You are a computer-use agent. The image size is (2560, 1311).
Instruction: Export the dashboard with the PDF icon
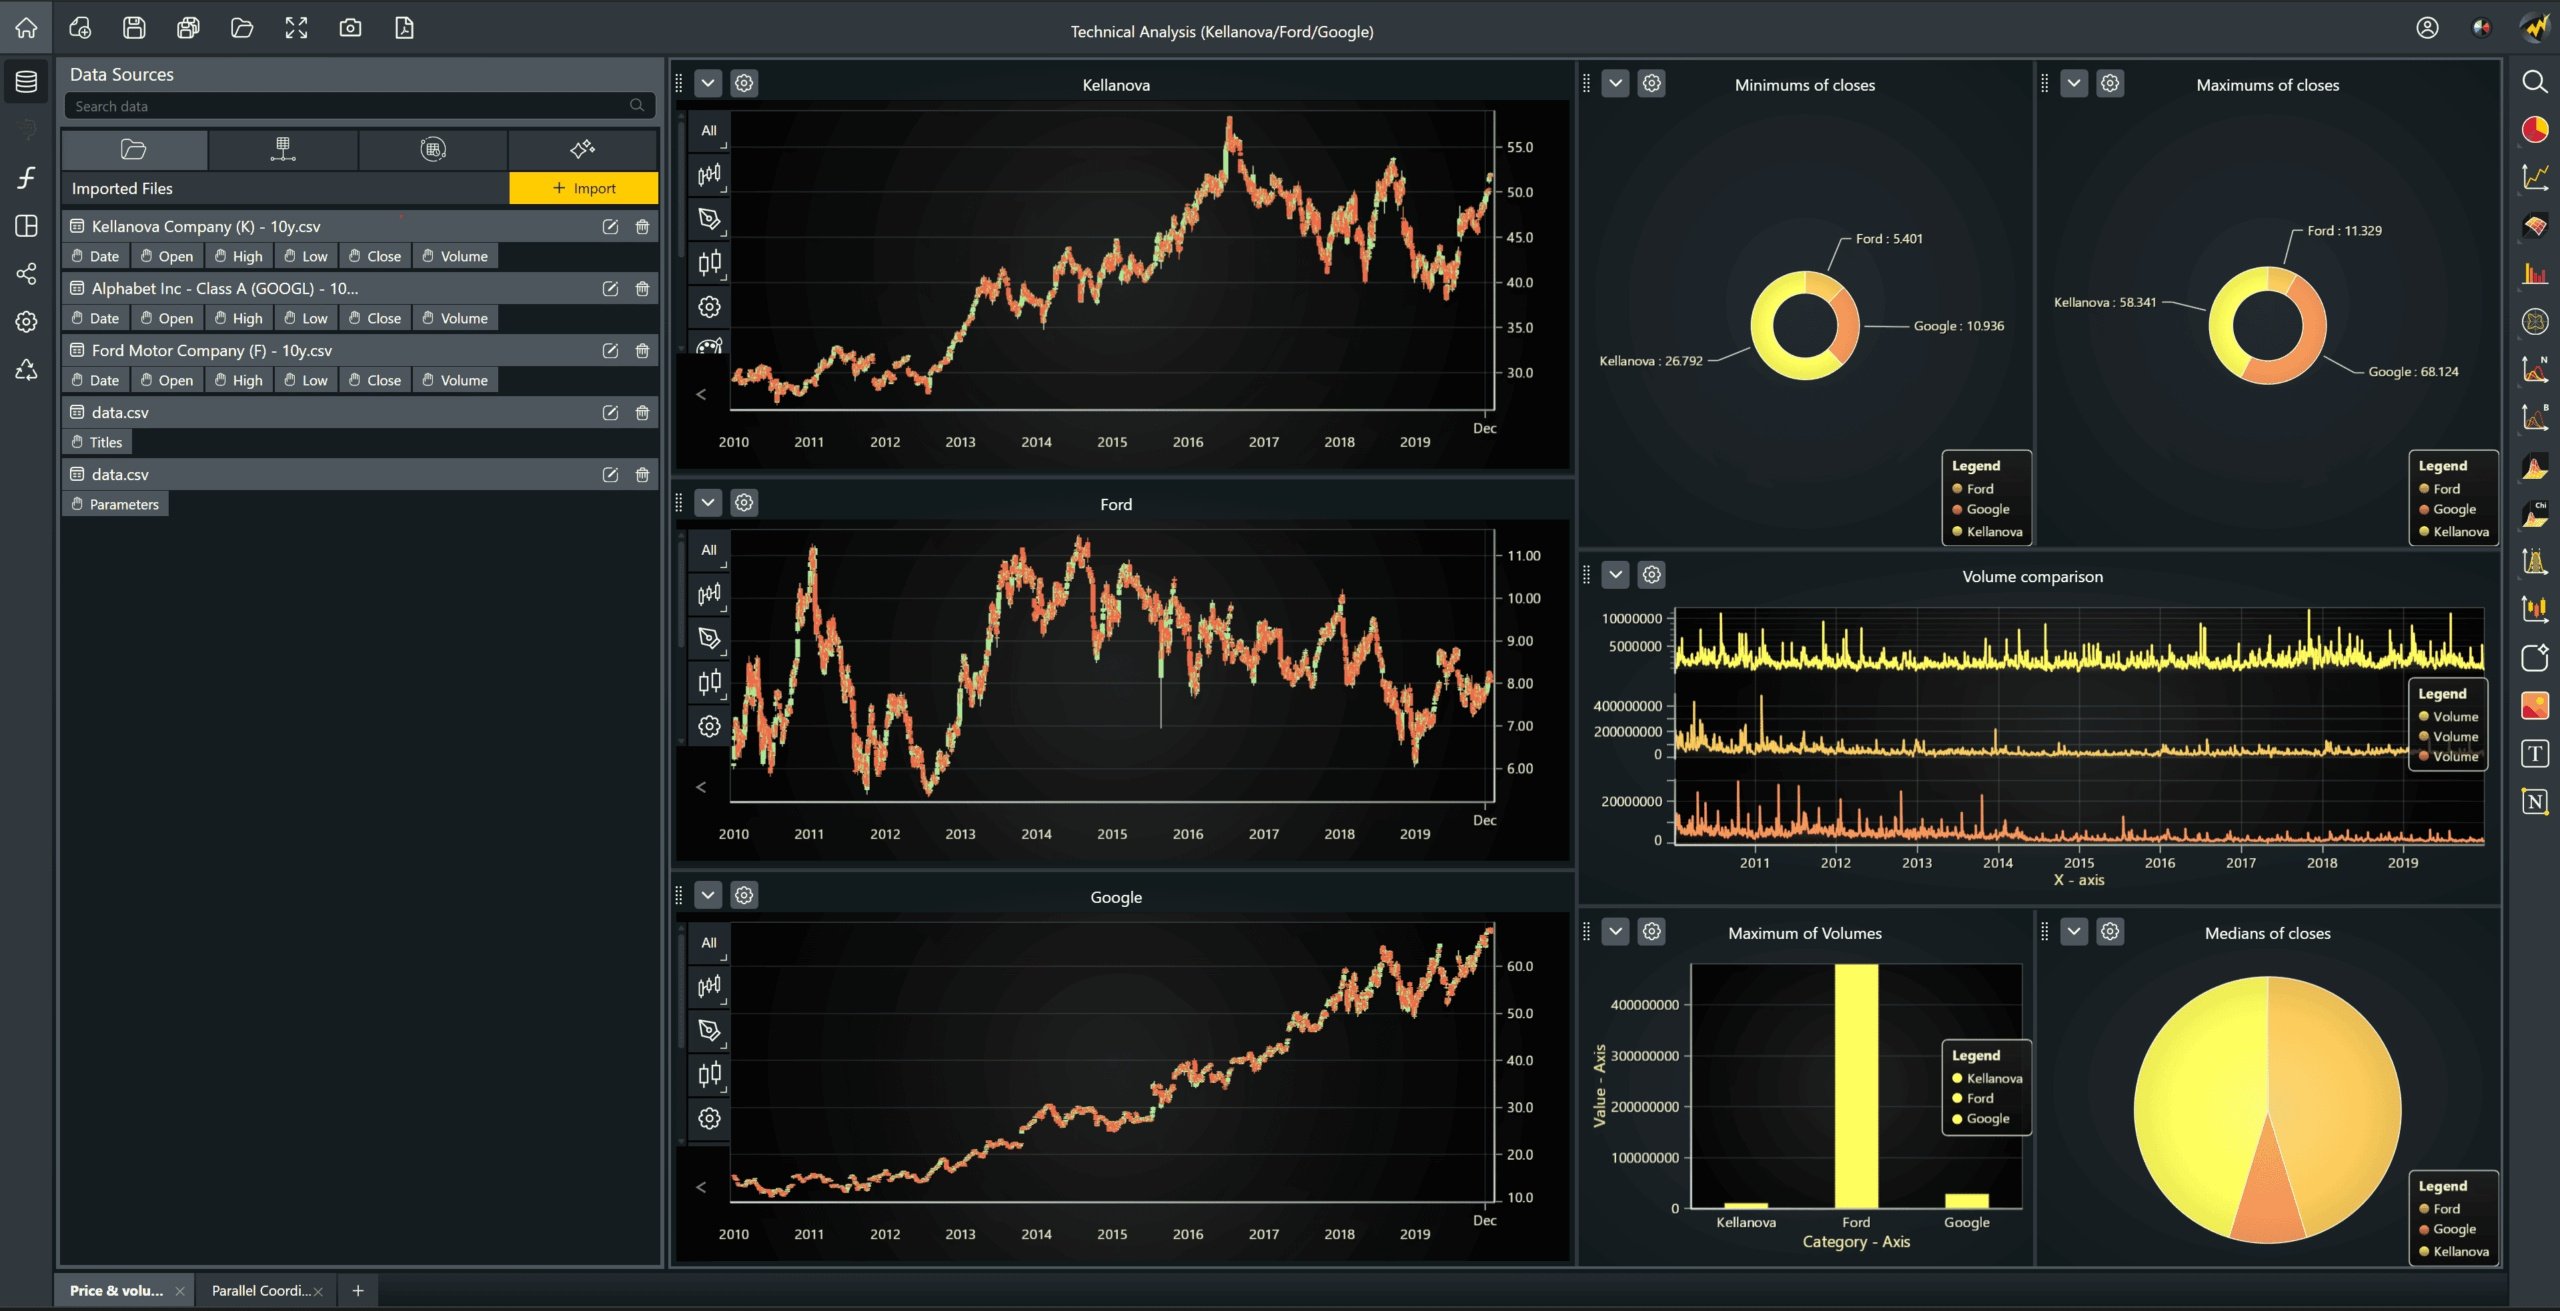[x=404, y=28]
